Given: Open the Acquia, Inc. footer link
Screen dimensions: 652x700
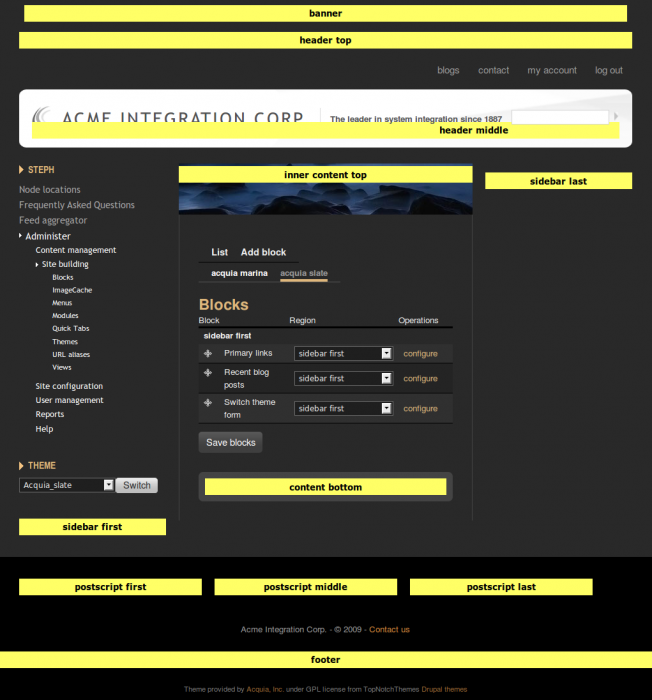Looking at the screenshot, I should coord(265,689).
